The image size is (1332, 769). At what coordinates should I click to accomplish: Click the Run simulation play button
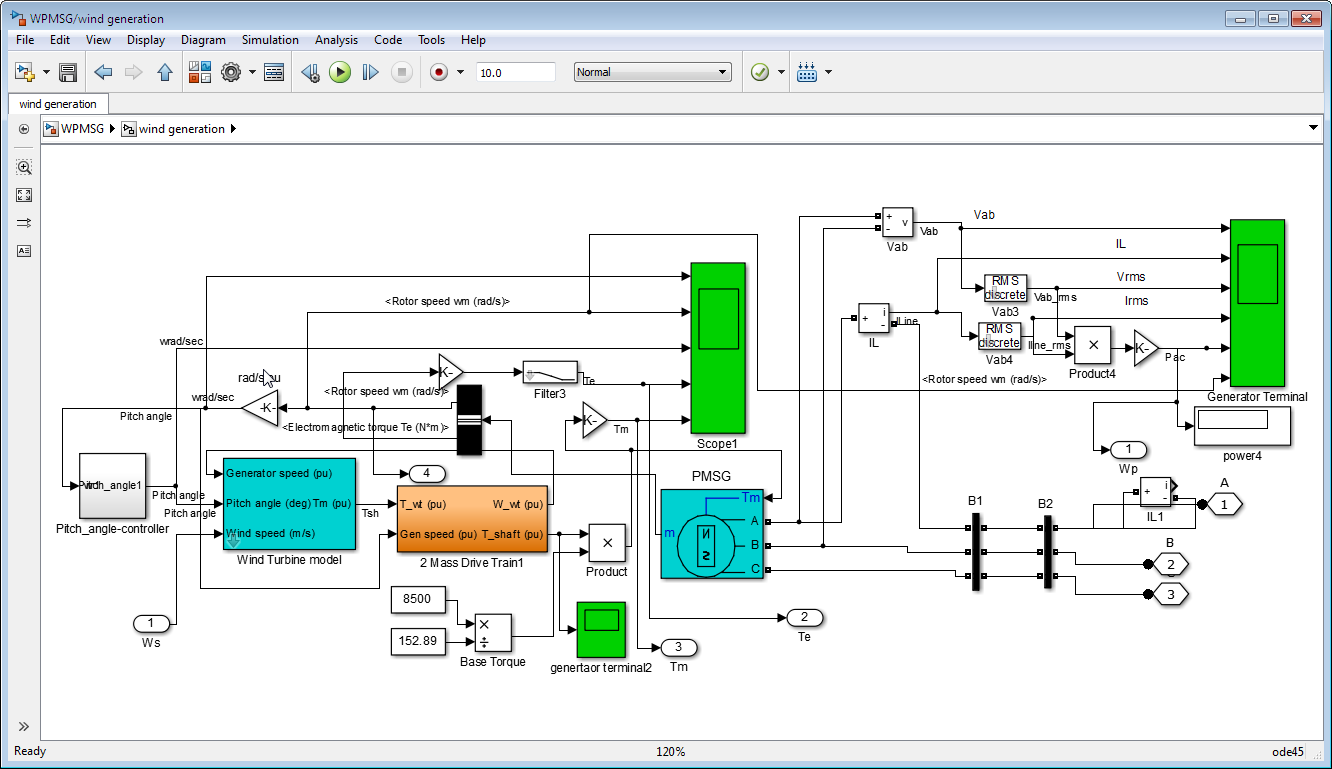[x=340, y=72]
